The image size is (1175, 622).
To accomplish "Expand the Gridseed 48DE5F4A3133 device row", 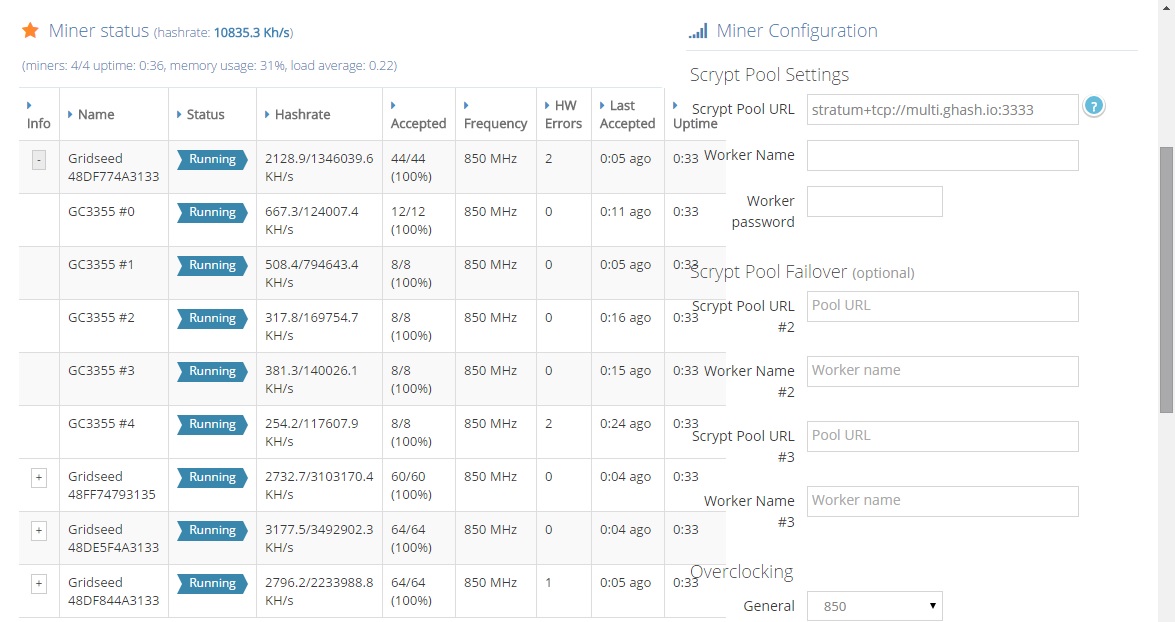I will [x=39, y=531].
